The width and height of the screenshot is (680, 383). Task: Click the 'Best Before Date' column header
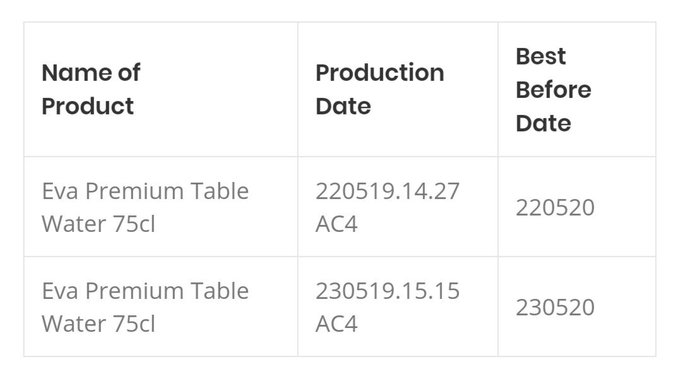577,89
